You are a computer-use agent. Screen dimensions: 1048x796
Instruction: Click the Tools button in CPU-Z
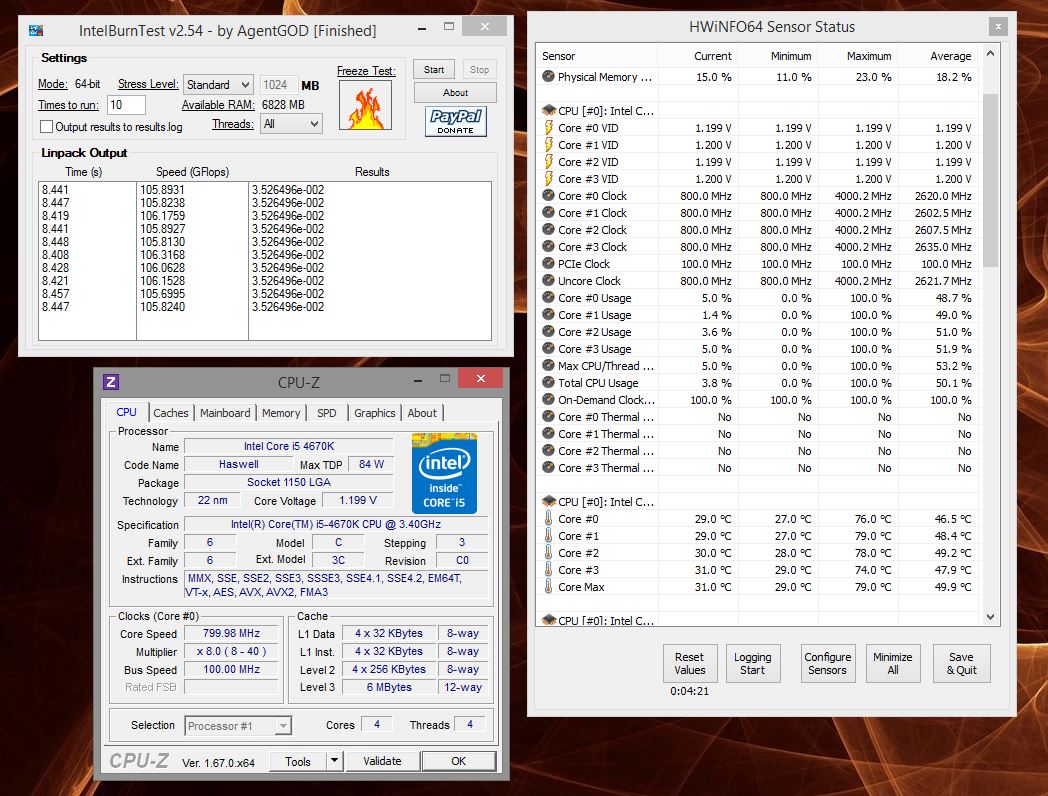[x=298, y=761]
